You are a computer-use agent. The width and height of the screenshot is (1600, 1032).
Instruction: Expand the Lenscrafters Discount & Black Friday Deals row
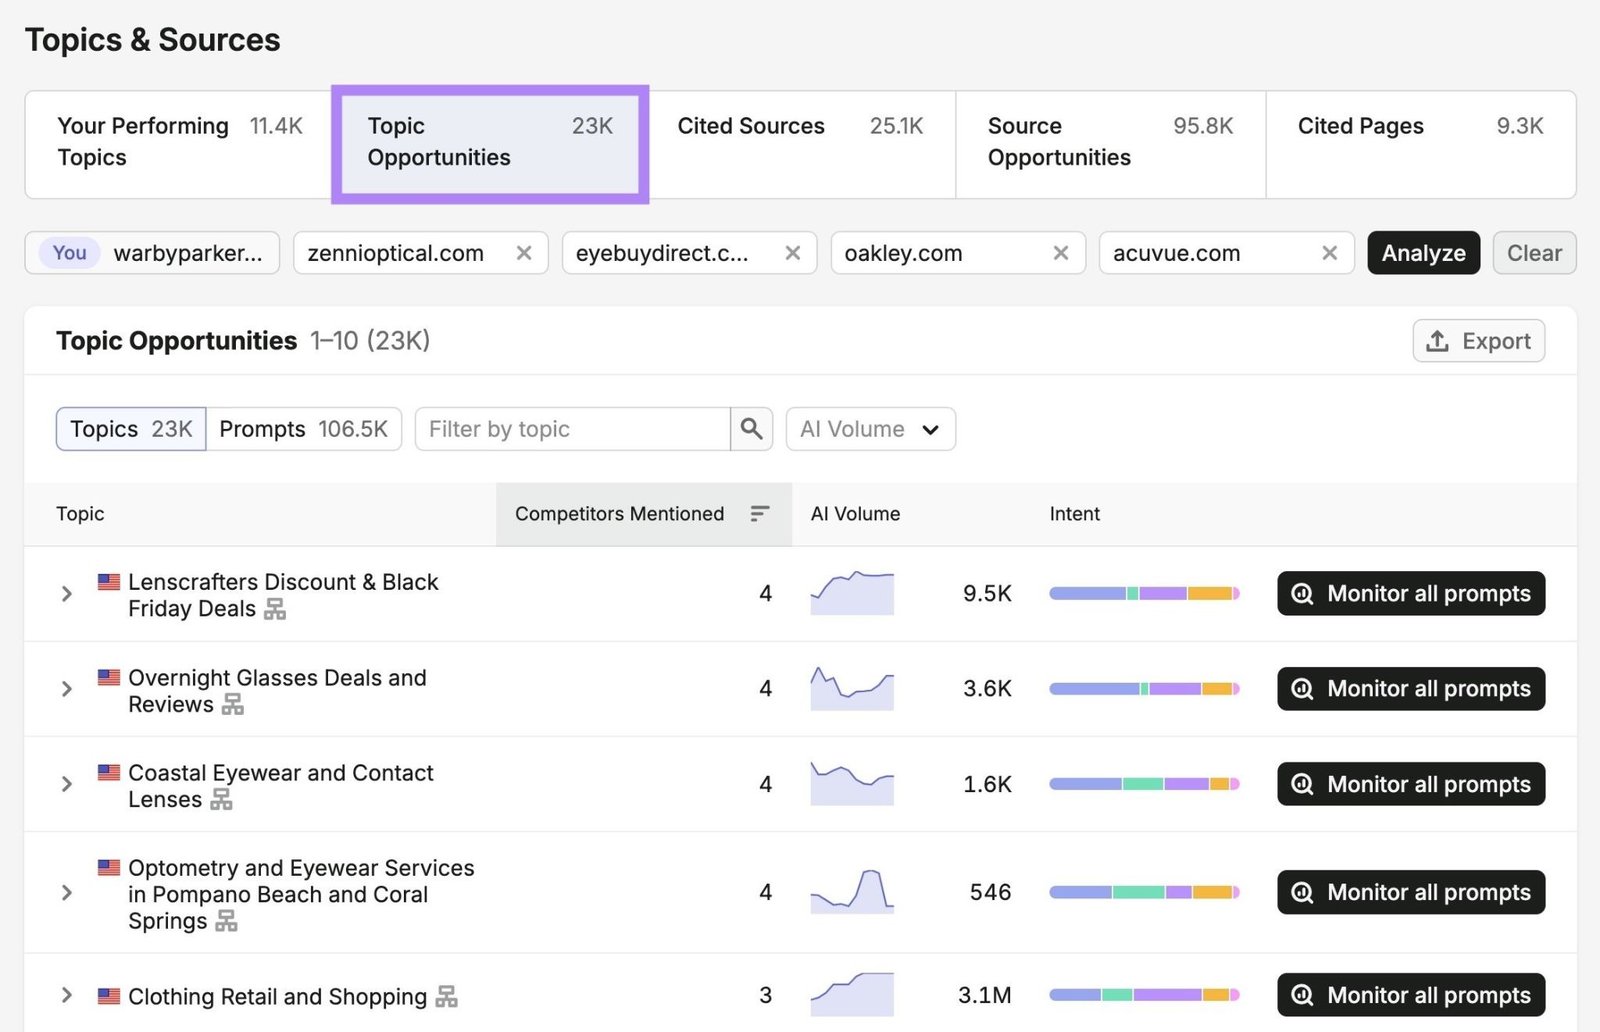[66, 594]
